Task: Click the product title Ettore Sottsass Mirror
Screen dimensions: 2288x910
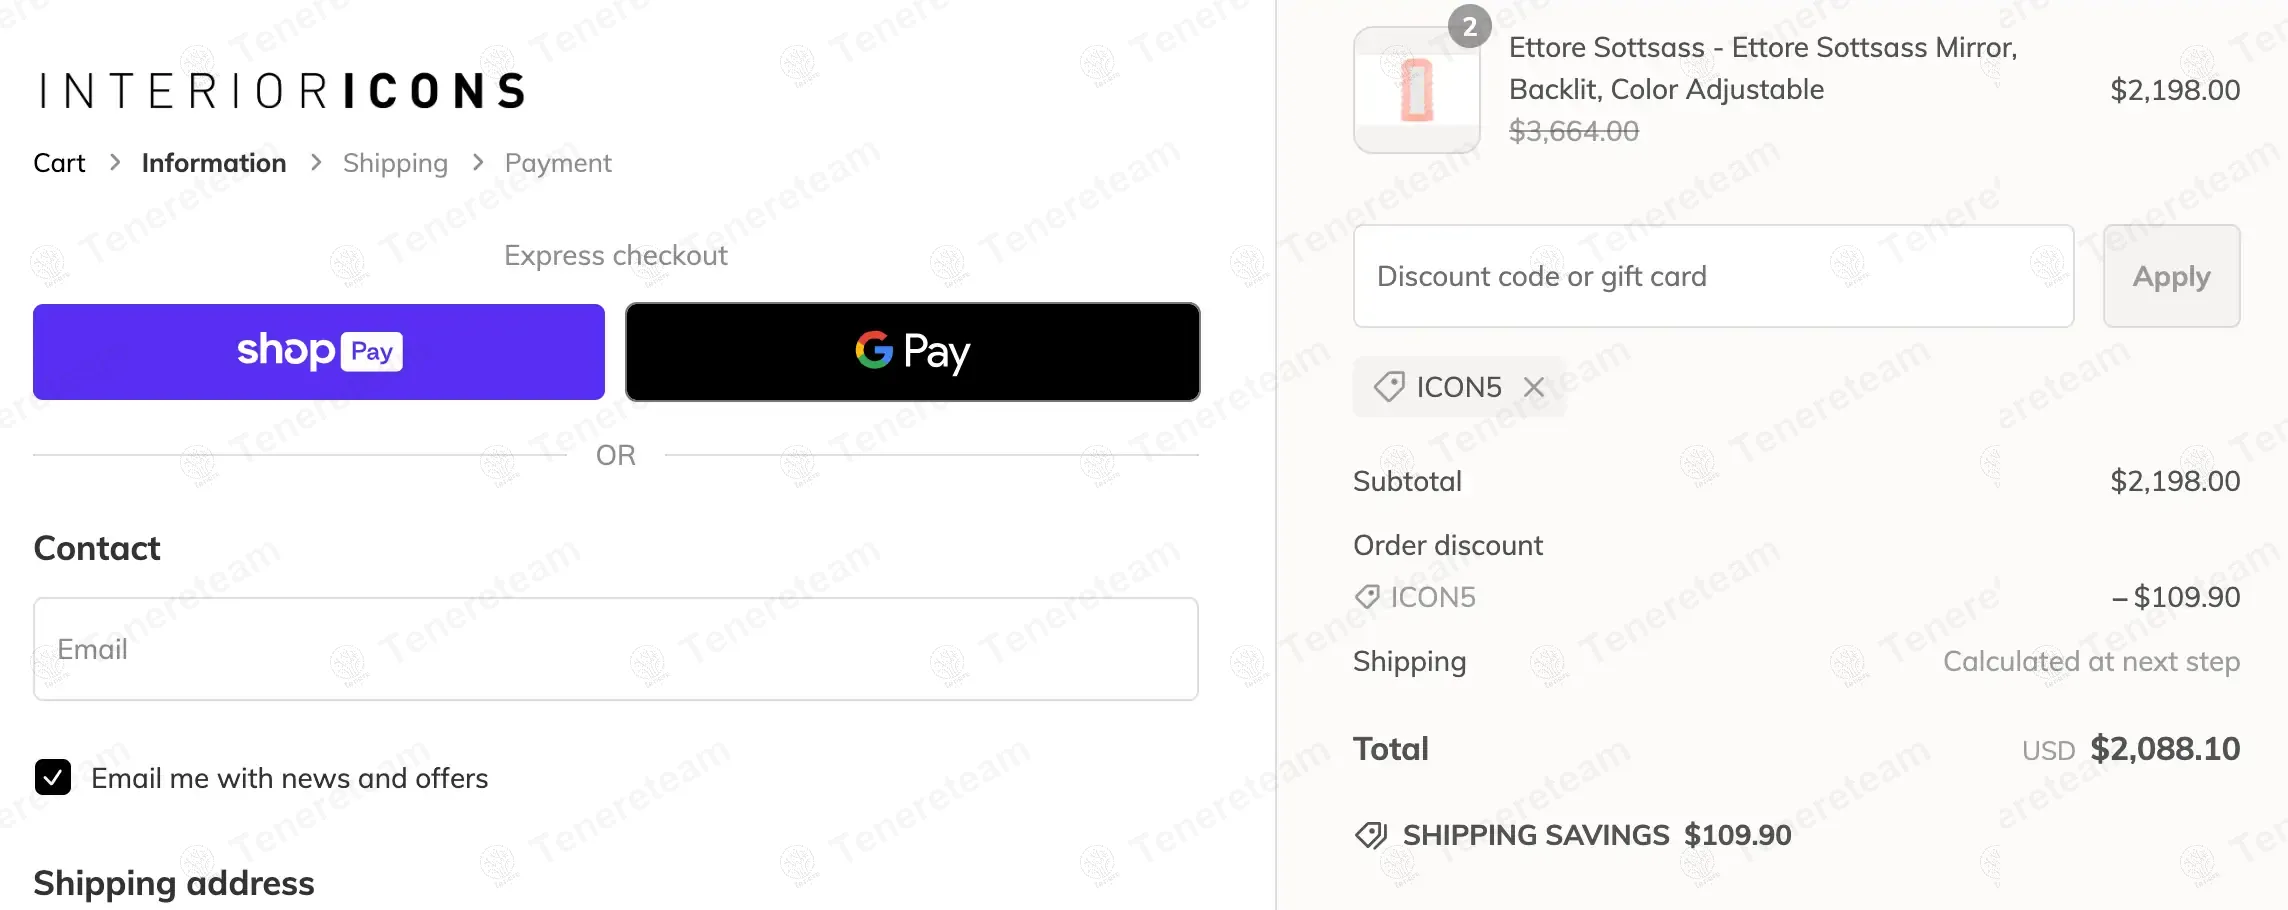Action: 1762,68
